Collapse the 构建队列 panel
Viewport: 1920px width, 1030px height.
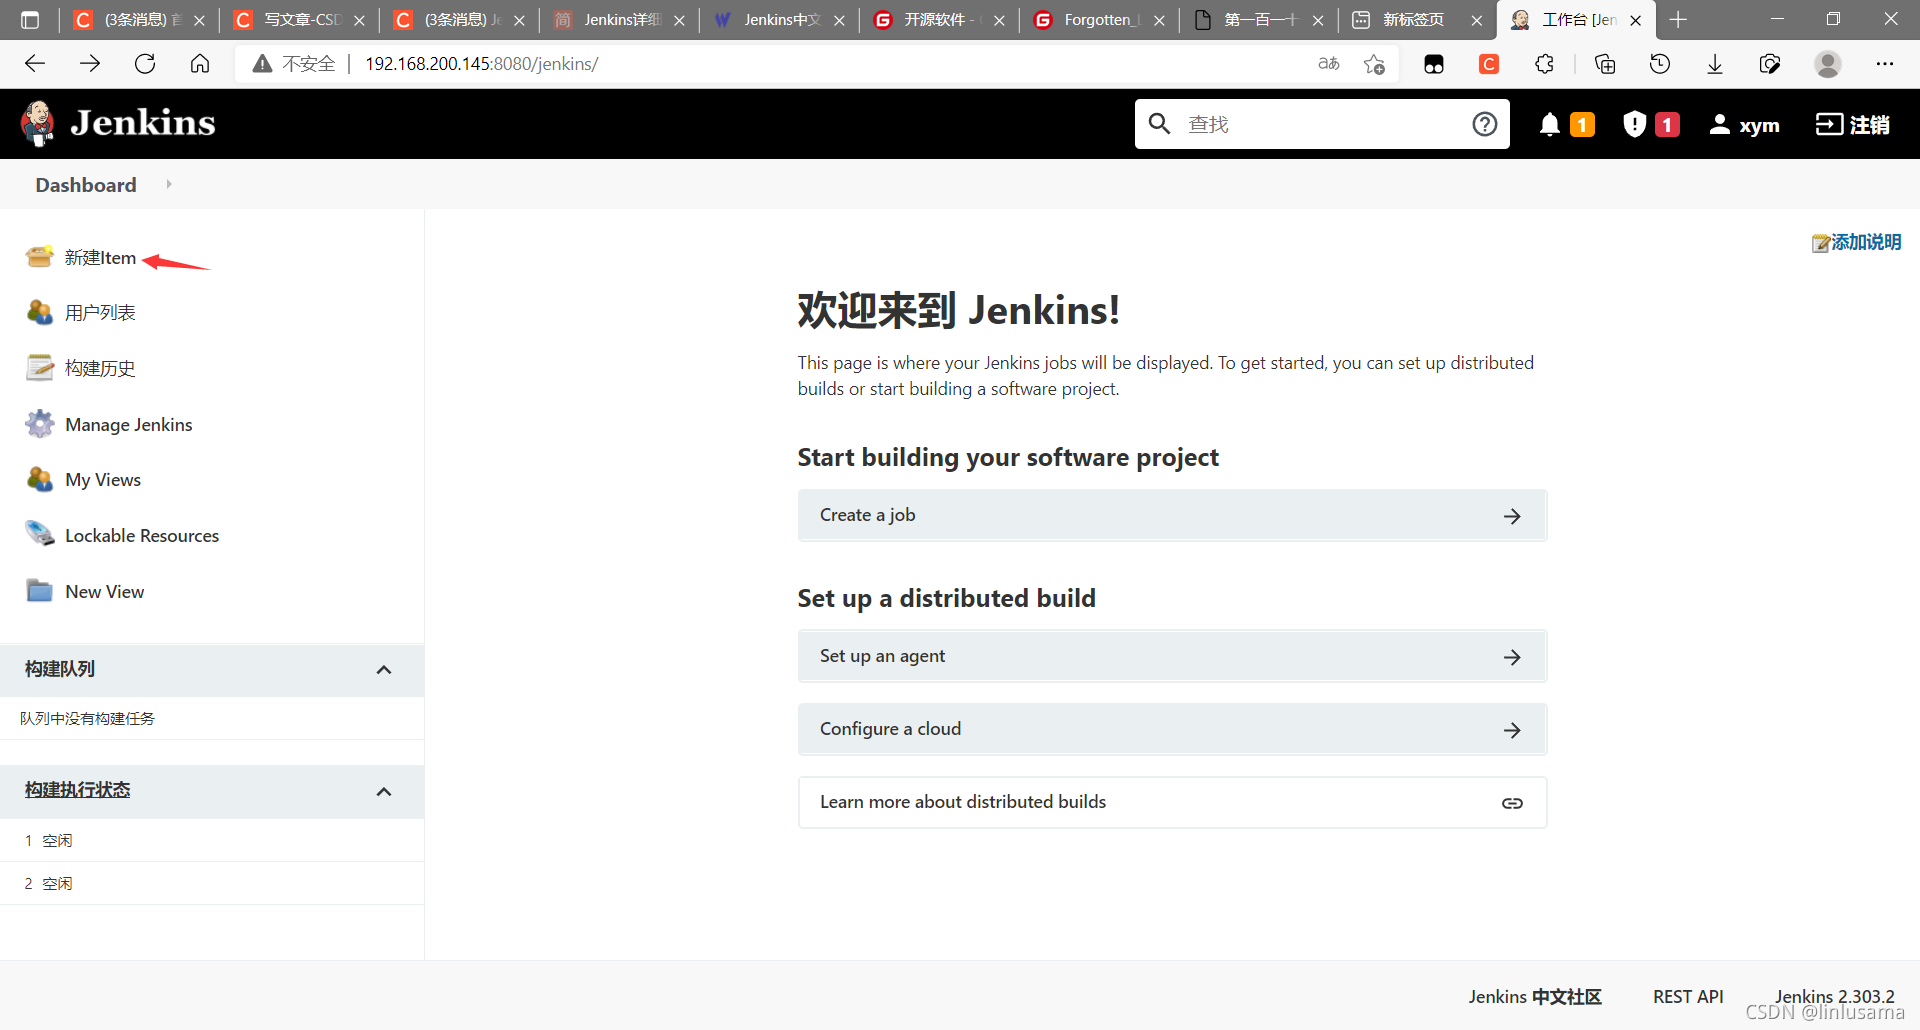pos(384,670)
